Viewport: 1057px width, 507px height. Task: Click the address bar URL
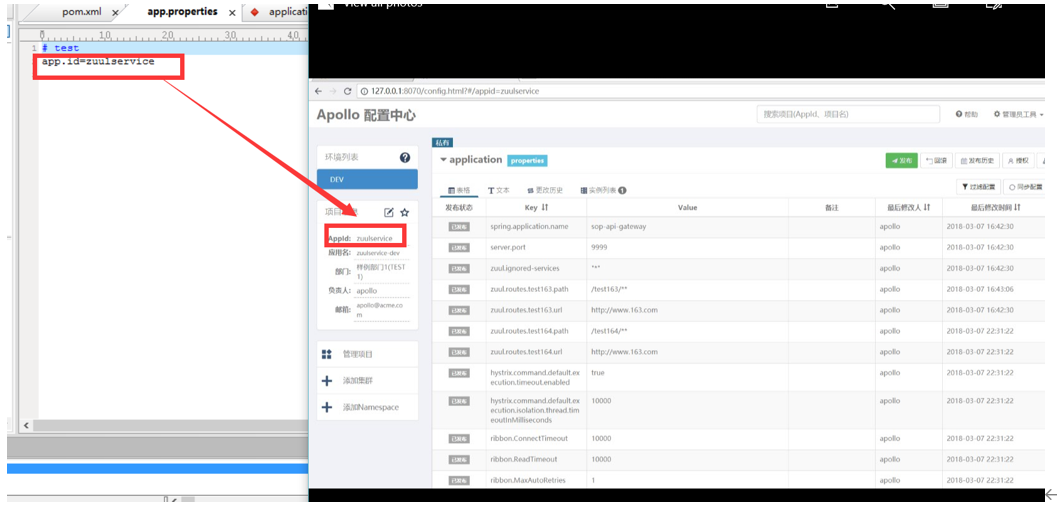click(x=454, y=91)
